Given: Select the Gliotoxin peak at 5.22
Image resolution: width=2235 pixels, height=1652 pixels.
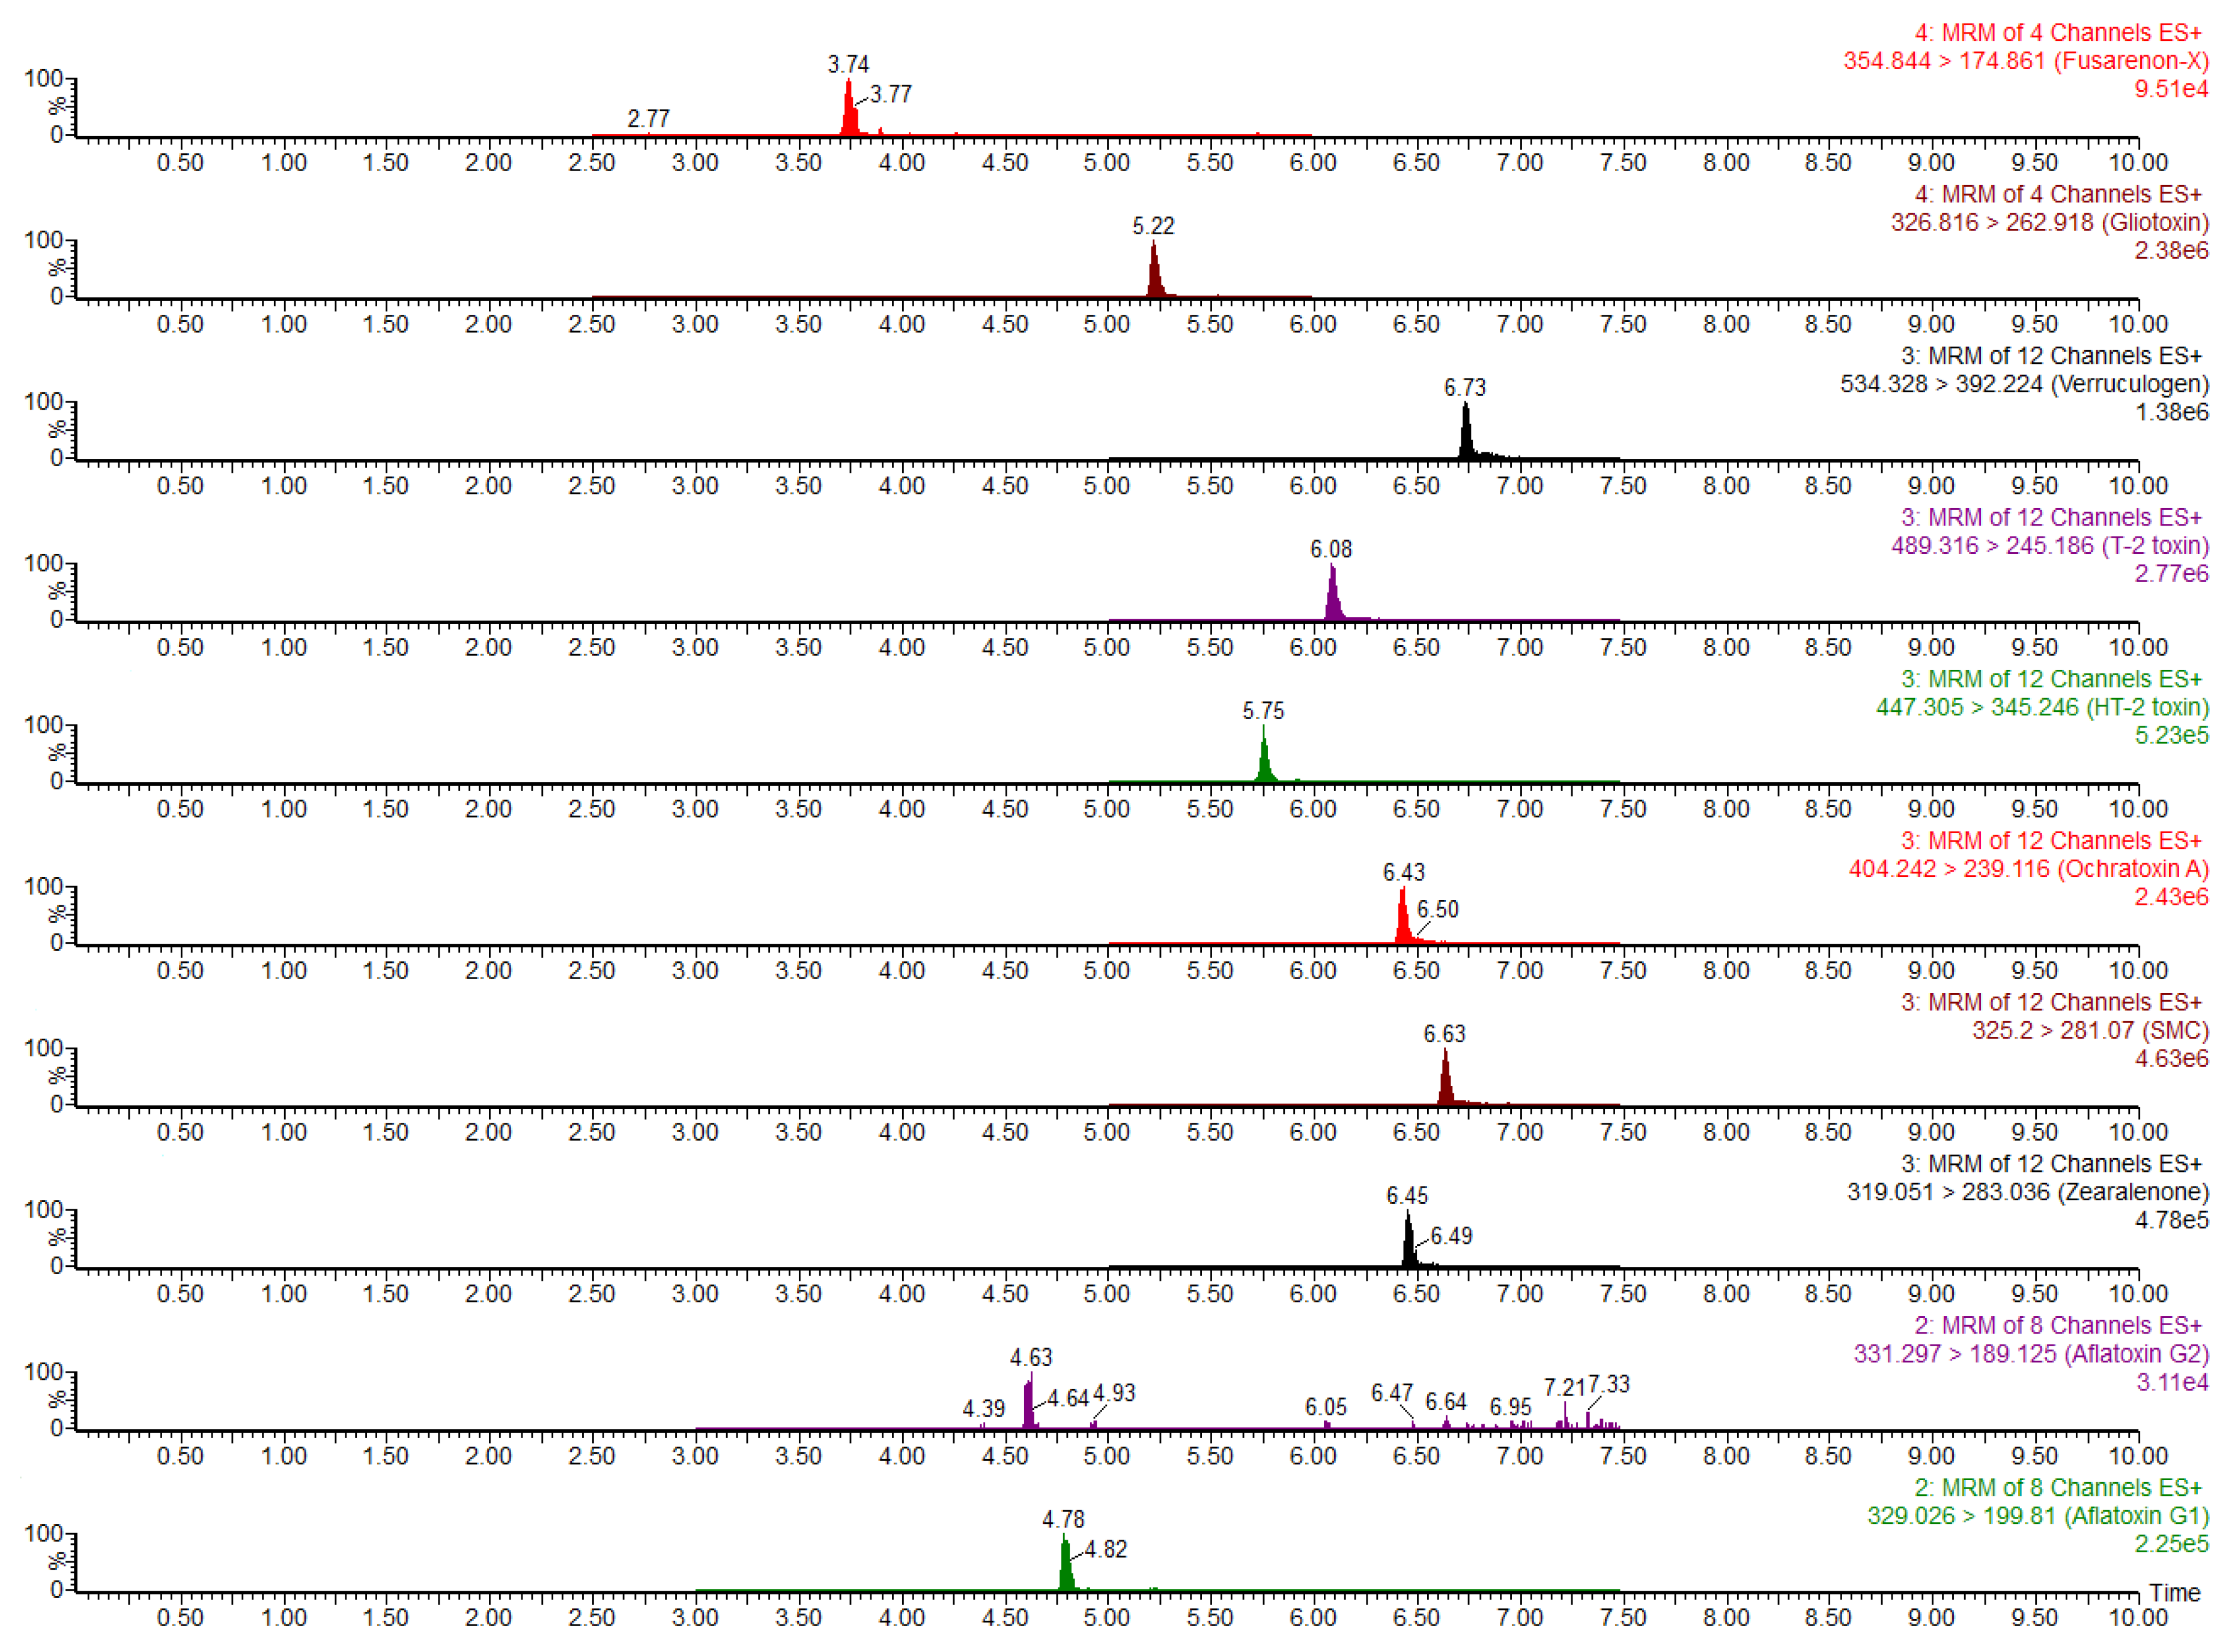Looking at the screenshot, I should coord(1154,270).
